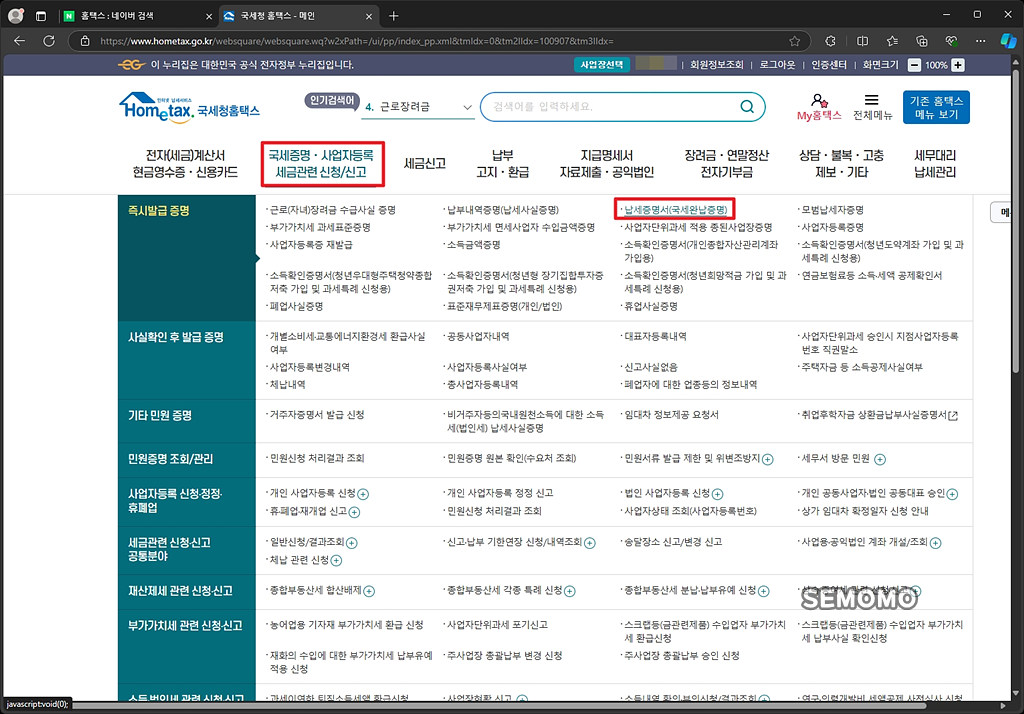Open Copilot sidebar icon

click(x=1008, y=41)
